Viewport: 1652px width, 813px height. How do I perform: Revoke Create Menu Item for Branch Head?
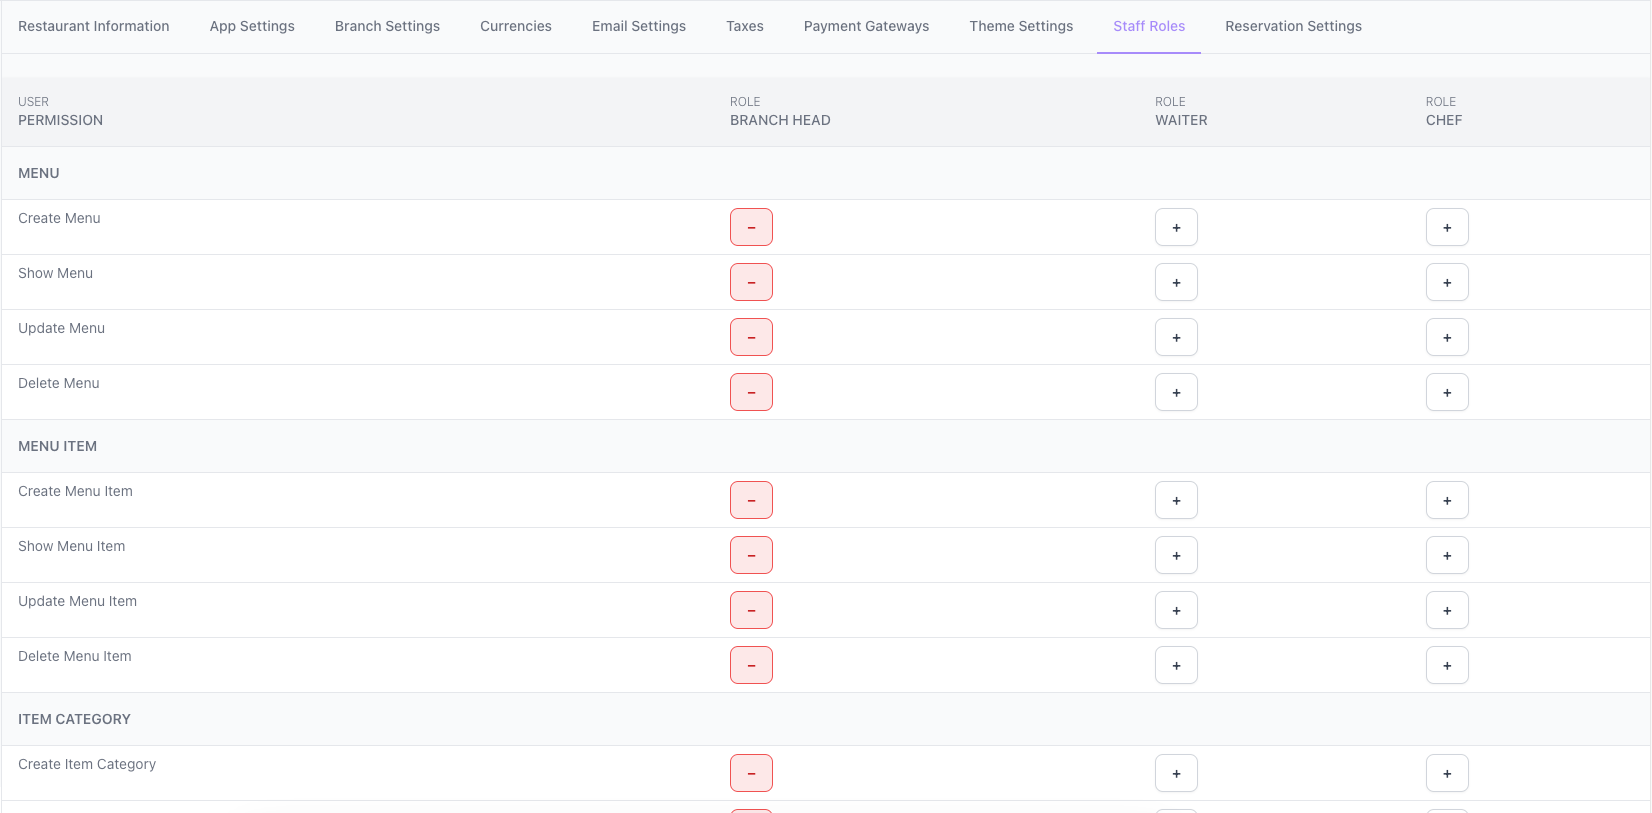point(751,500)
